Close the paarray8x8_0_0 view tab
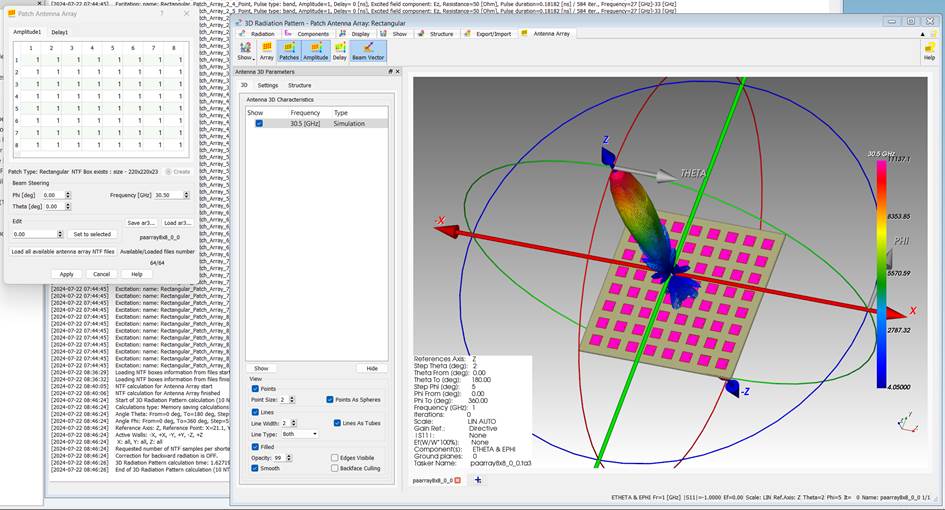The width and height of the screenshot is (945, 510). 457,480
